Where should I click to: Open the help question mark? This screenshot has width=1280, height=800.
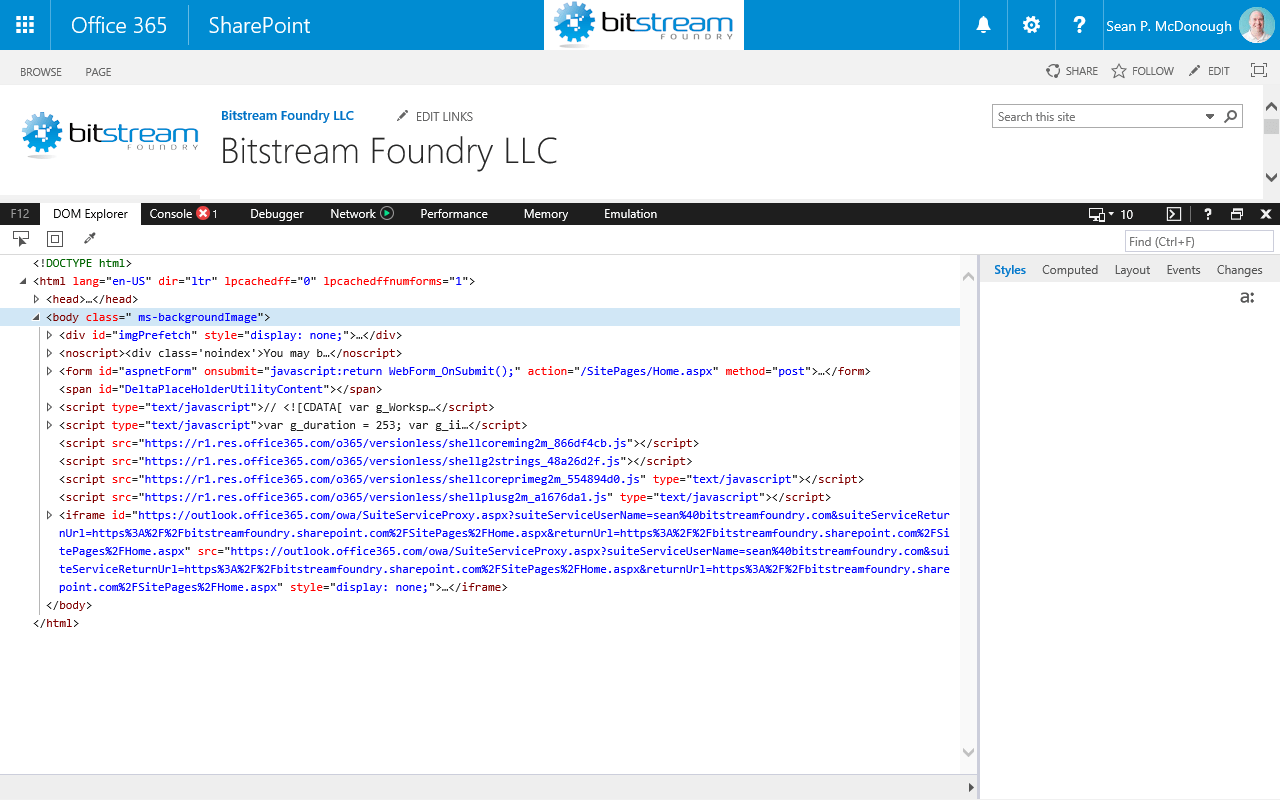coord(1079,25)
